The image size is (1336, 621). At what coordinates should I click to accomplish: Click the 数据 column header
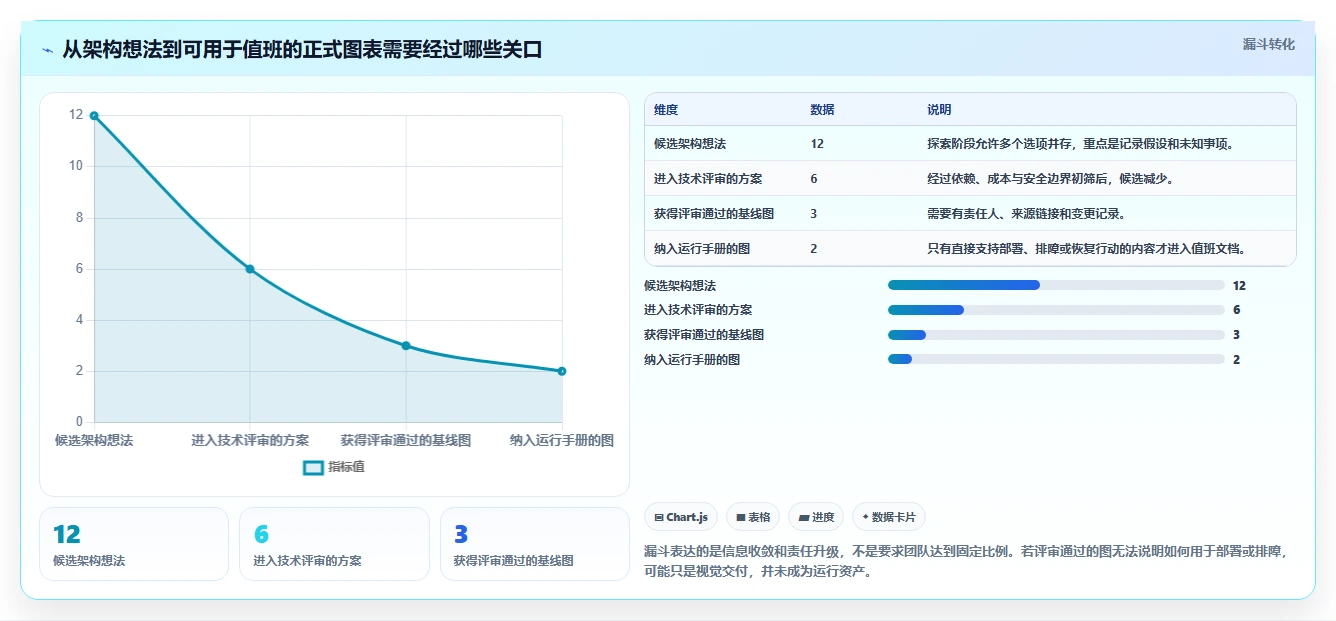tap(822, 110)
